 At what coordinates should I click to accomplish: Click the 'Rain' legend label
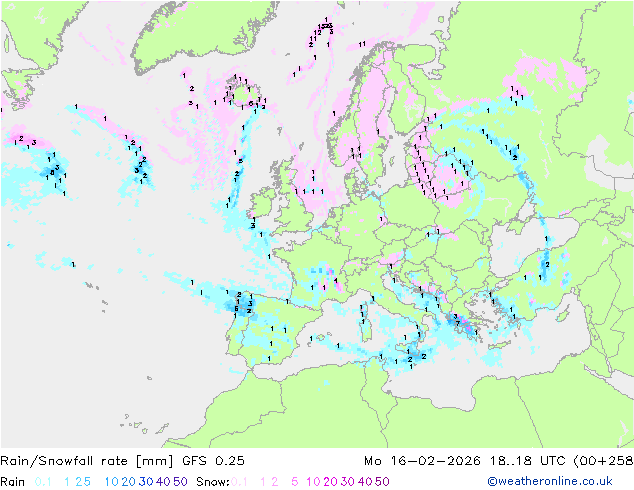(x=13, y=482)
